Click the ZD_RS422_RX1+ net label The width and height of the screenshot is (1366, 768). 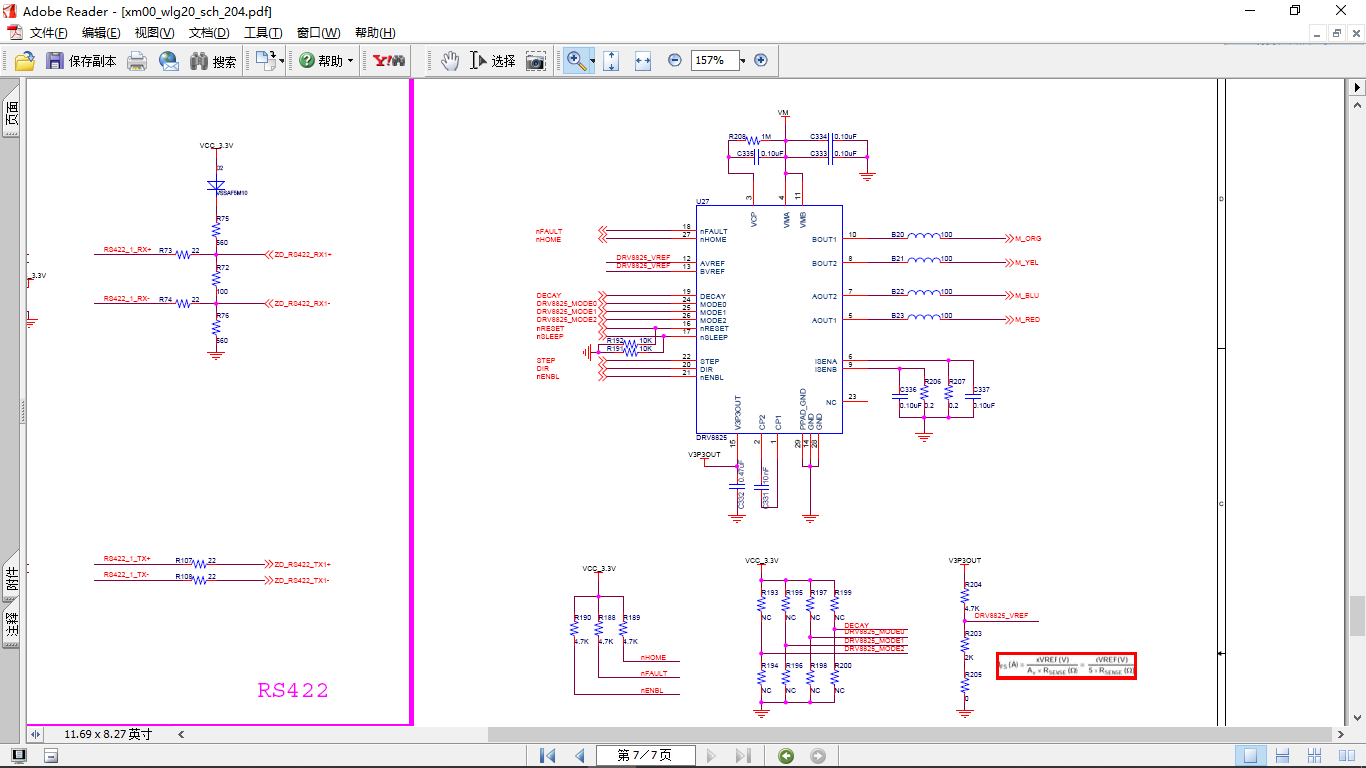303,254
